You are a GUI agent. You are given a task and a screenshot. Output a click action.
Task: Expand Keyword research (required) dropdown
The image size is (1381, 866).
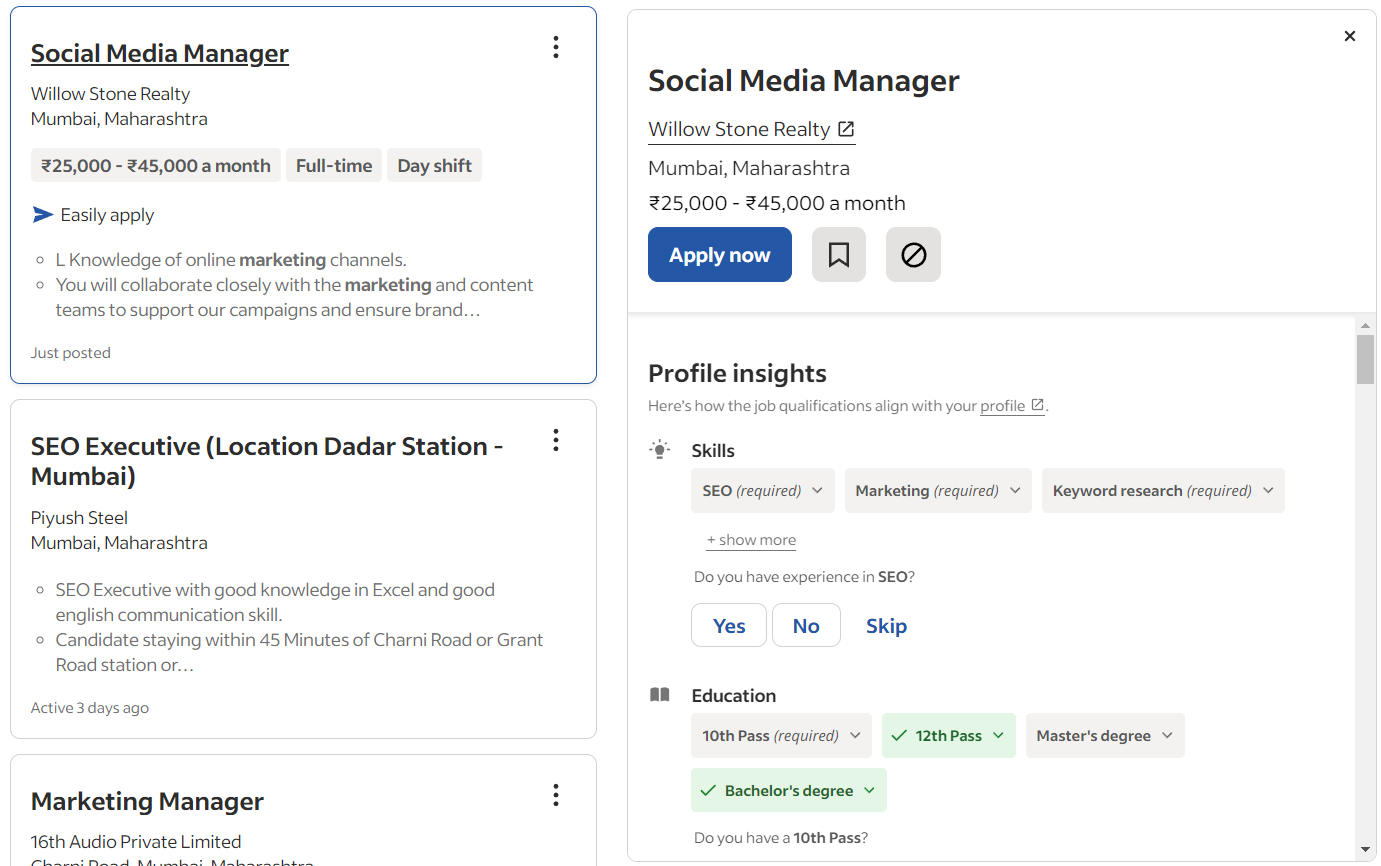(1163, 491)
